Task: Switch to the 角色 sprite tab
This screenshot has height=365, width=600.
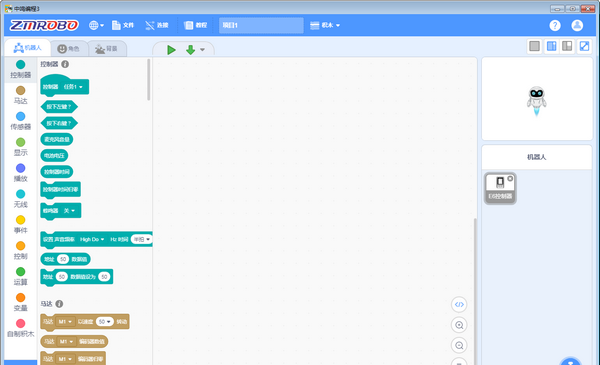Action: pos(68,49)
